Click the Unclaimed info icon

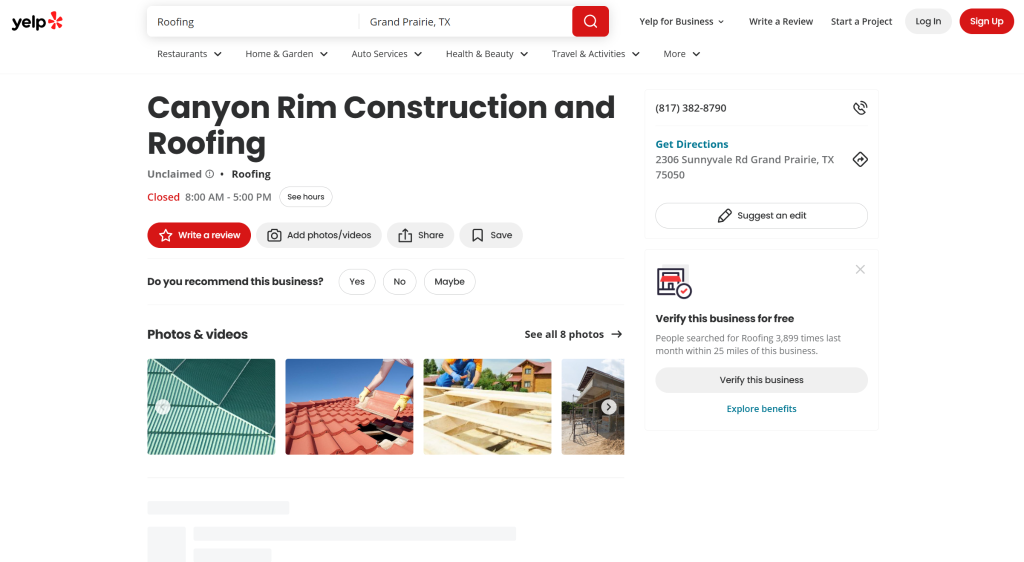pyautogui.click(x=210, y=174)
